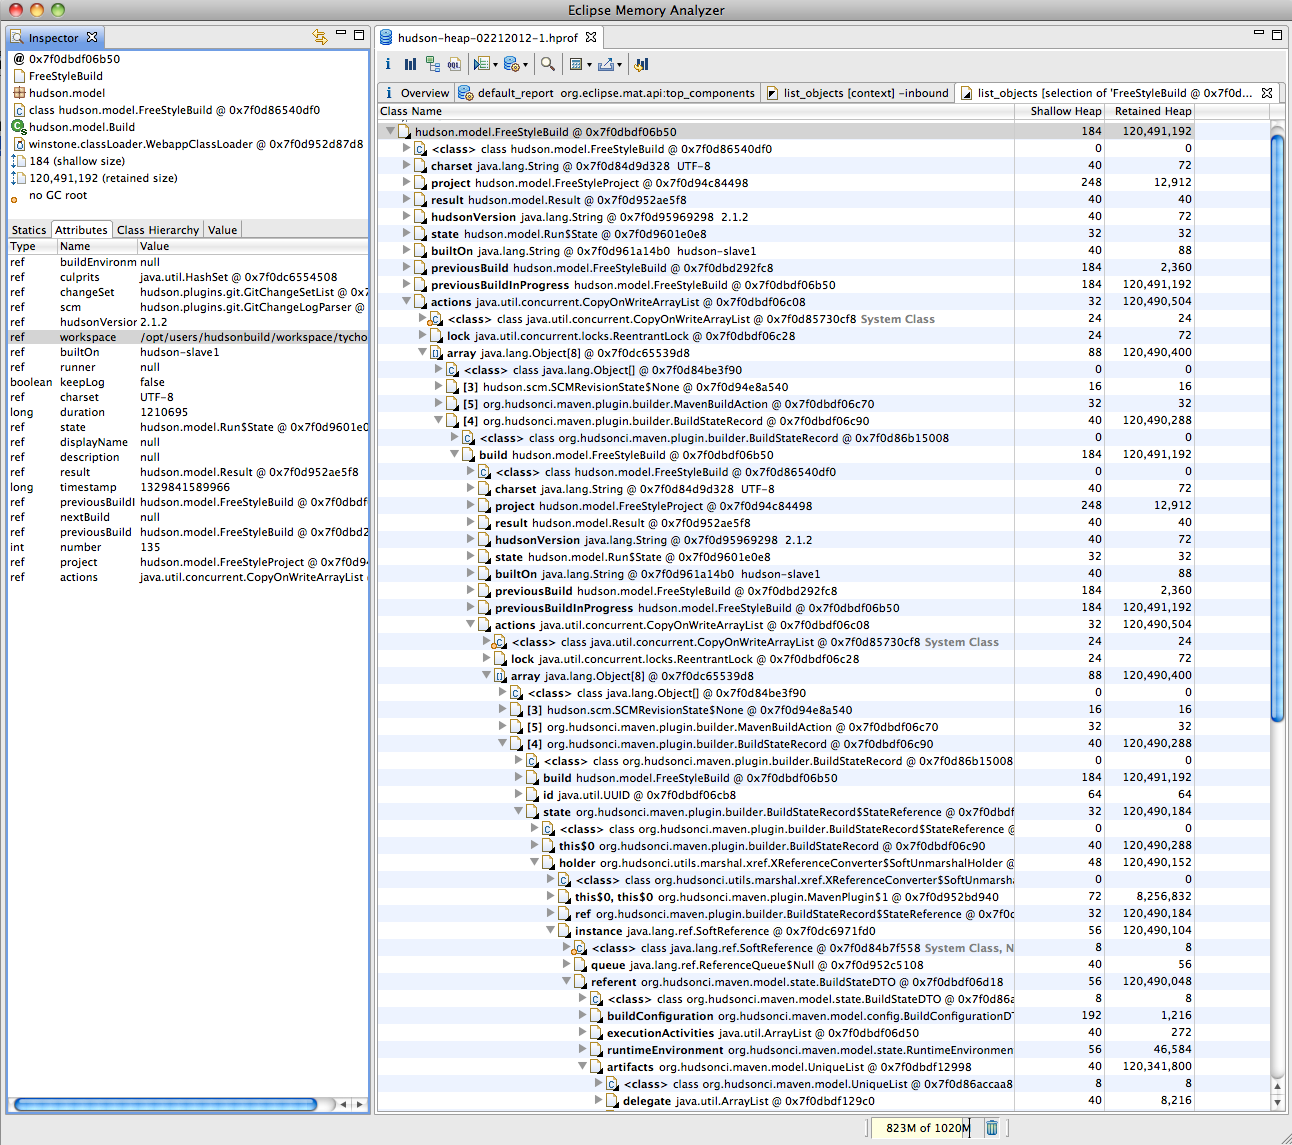
Task: Sort by the Retained Heap column header
Action: coord(1148,111)
